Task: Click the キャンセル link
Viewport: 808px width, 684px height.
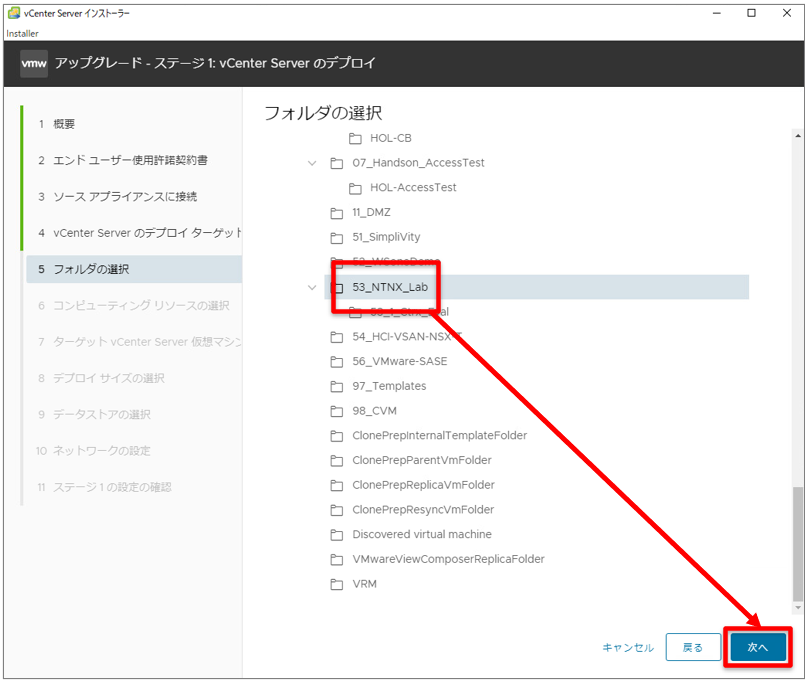Action: 628,648
